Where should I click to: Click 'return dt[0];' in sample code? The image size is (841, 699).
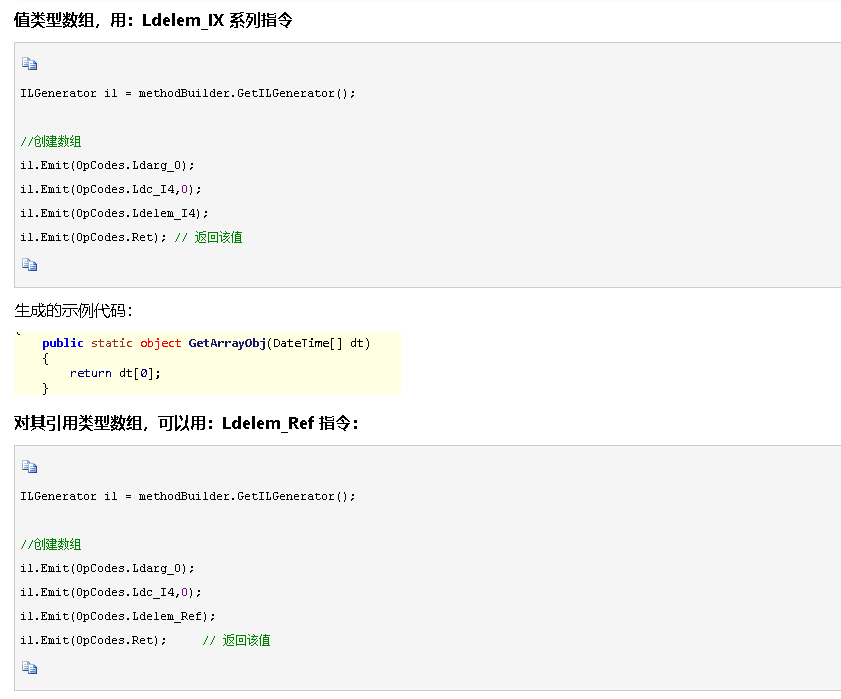[115, 373]
